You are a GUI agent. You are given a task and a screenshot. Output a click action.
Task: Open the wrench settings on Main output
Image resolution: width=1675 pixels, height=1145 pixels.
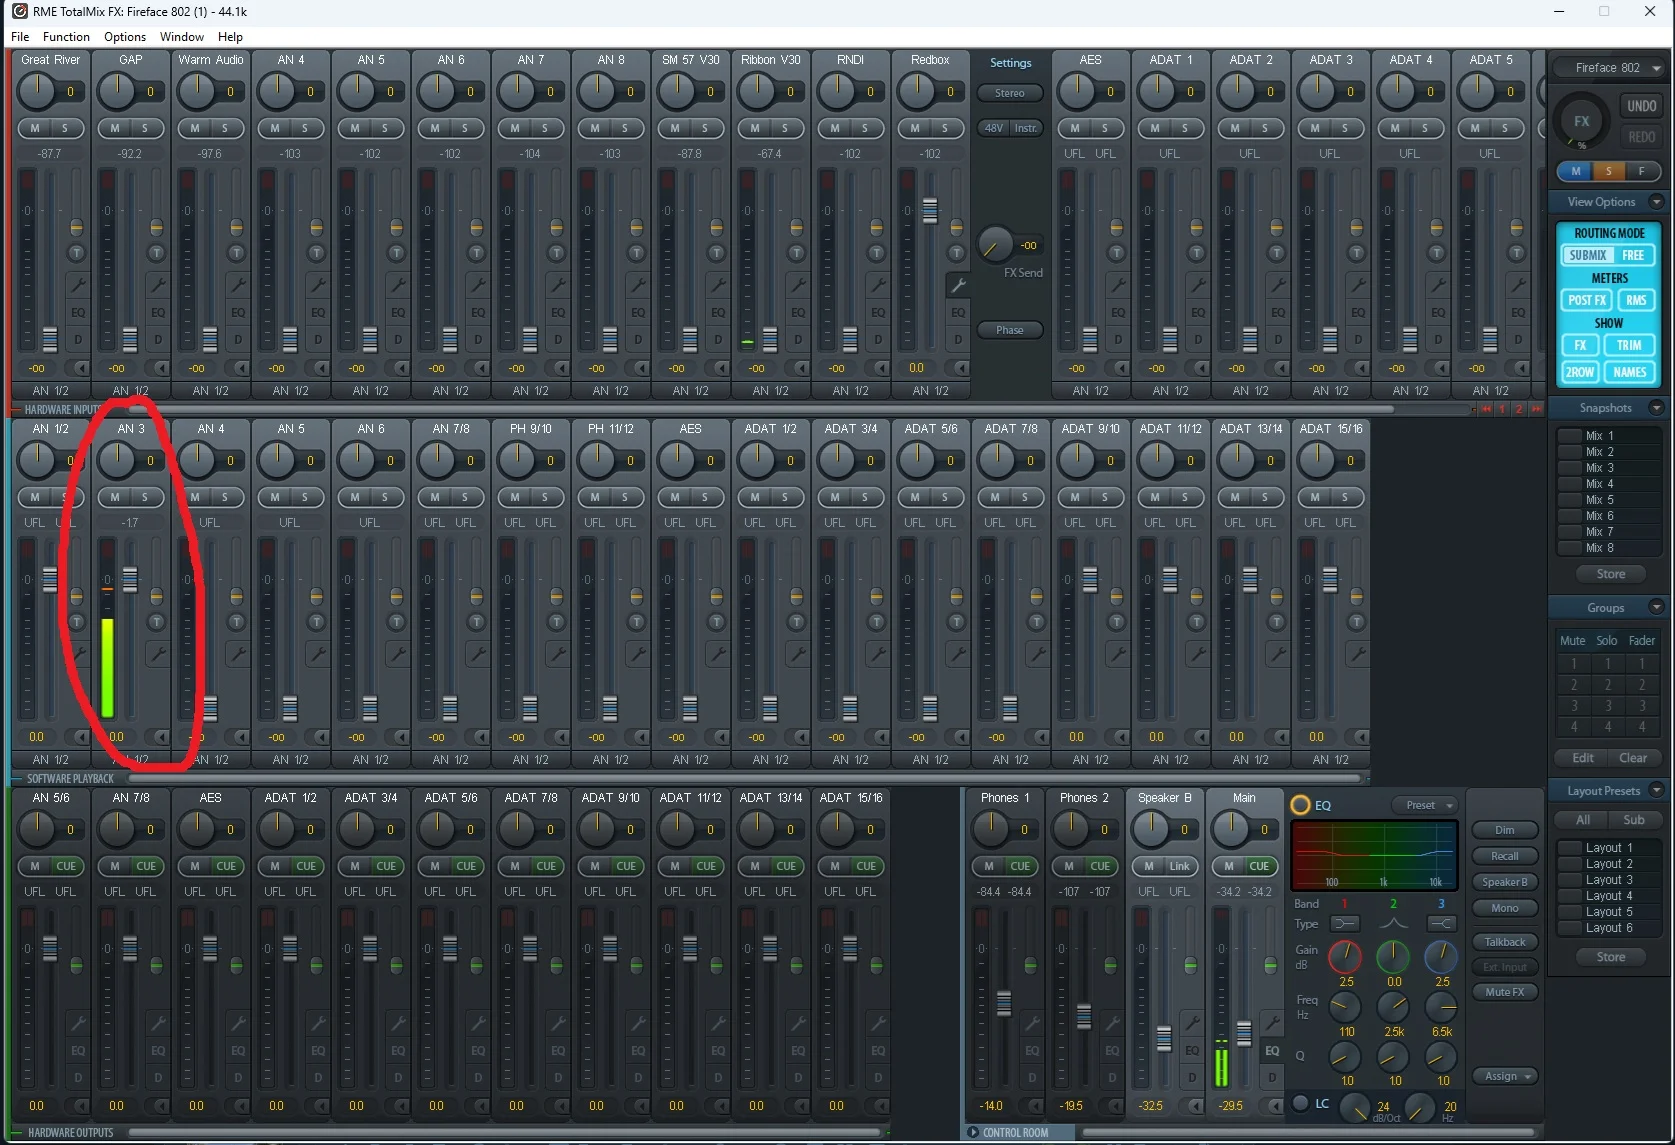point(1272,1023)
